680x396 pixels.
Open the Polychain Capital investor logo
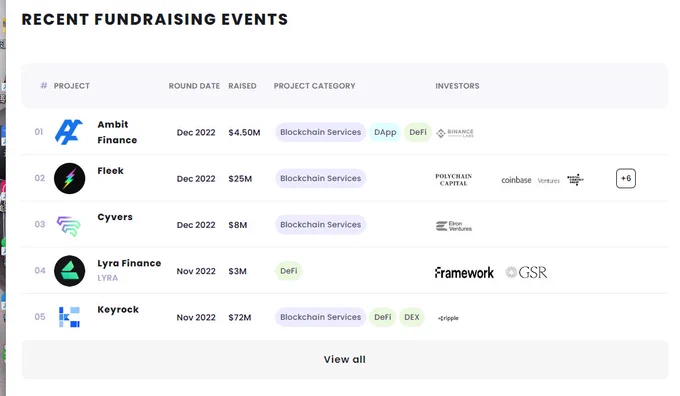(454, 180)
